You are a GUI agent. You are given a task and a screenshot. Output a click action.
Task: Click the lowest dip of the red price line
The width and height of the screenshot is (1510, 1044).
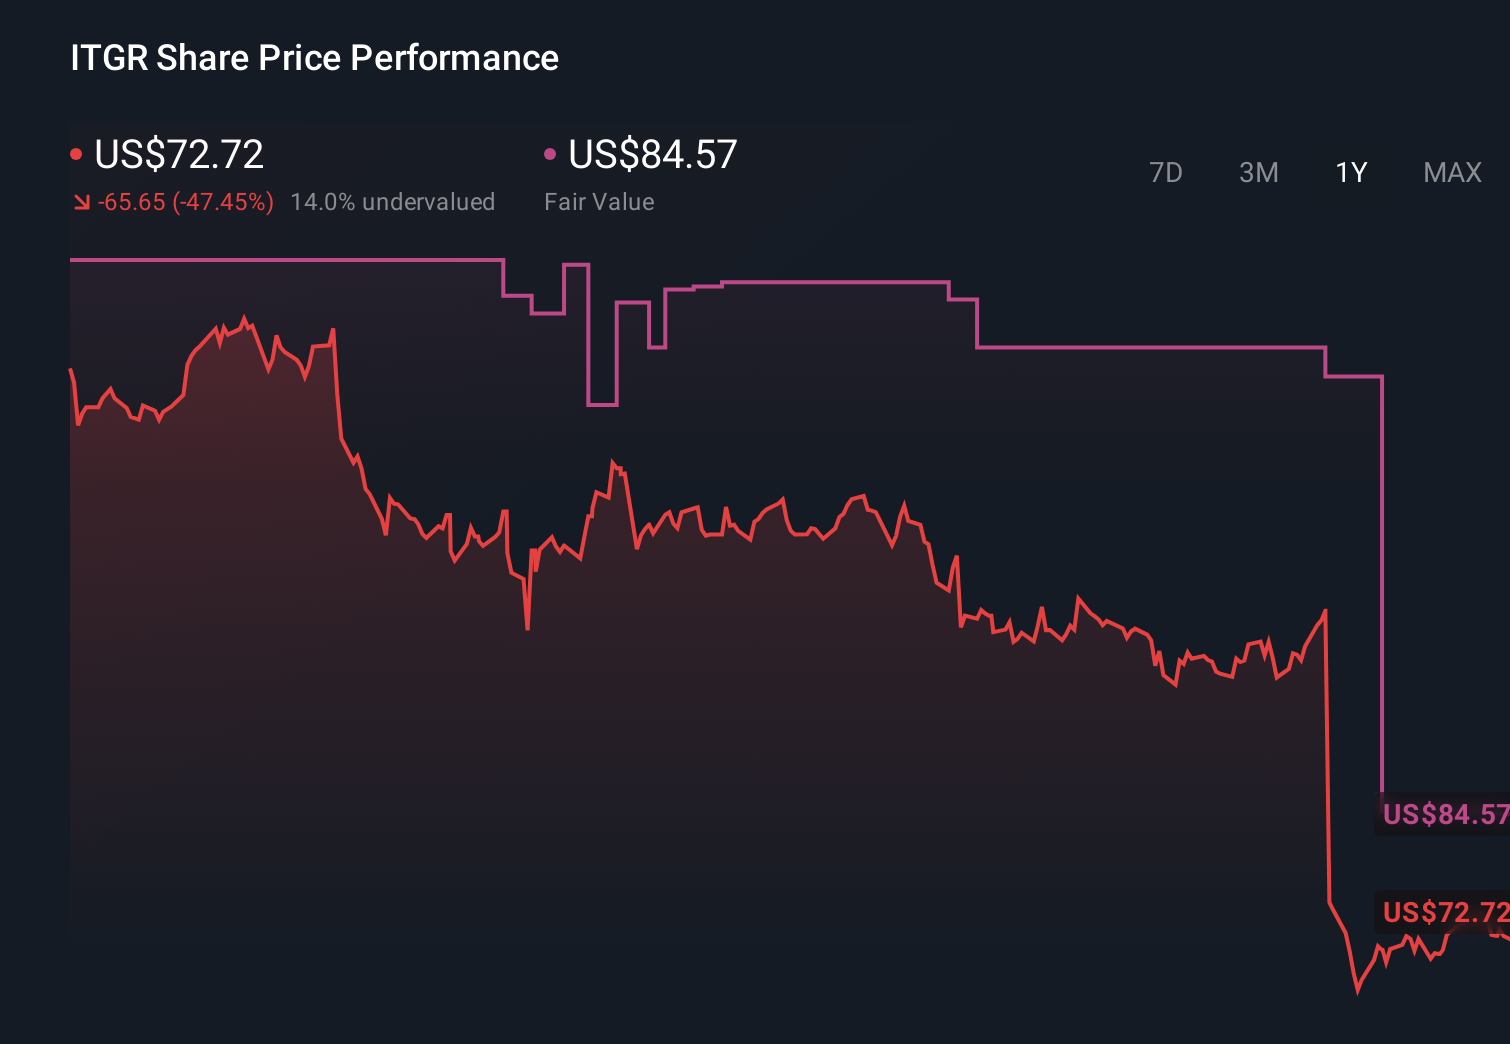1357,993
